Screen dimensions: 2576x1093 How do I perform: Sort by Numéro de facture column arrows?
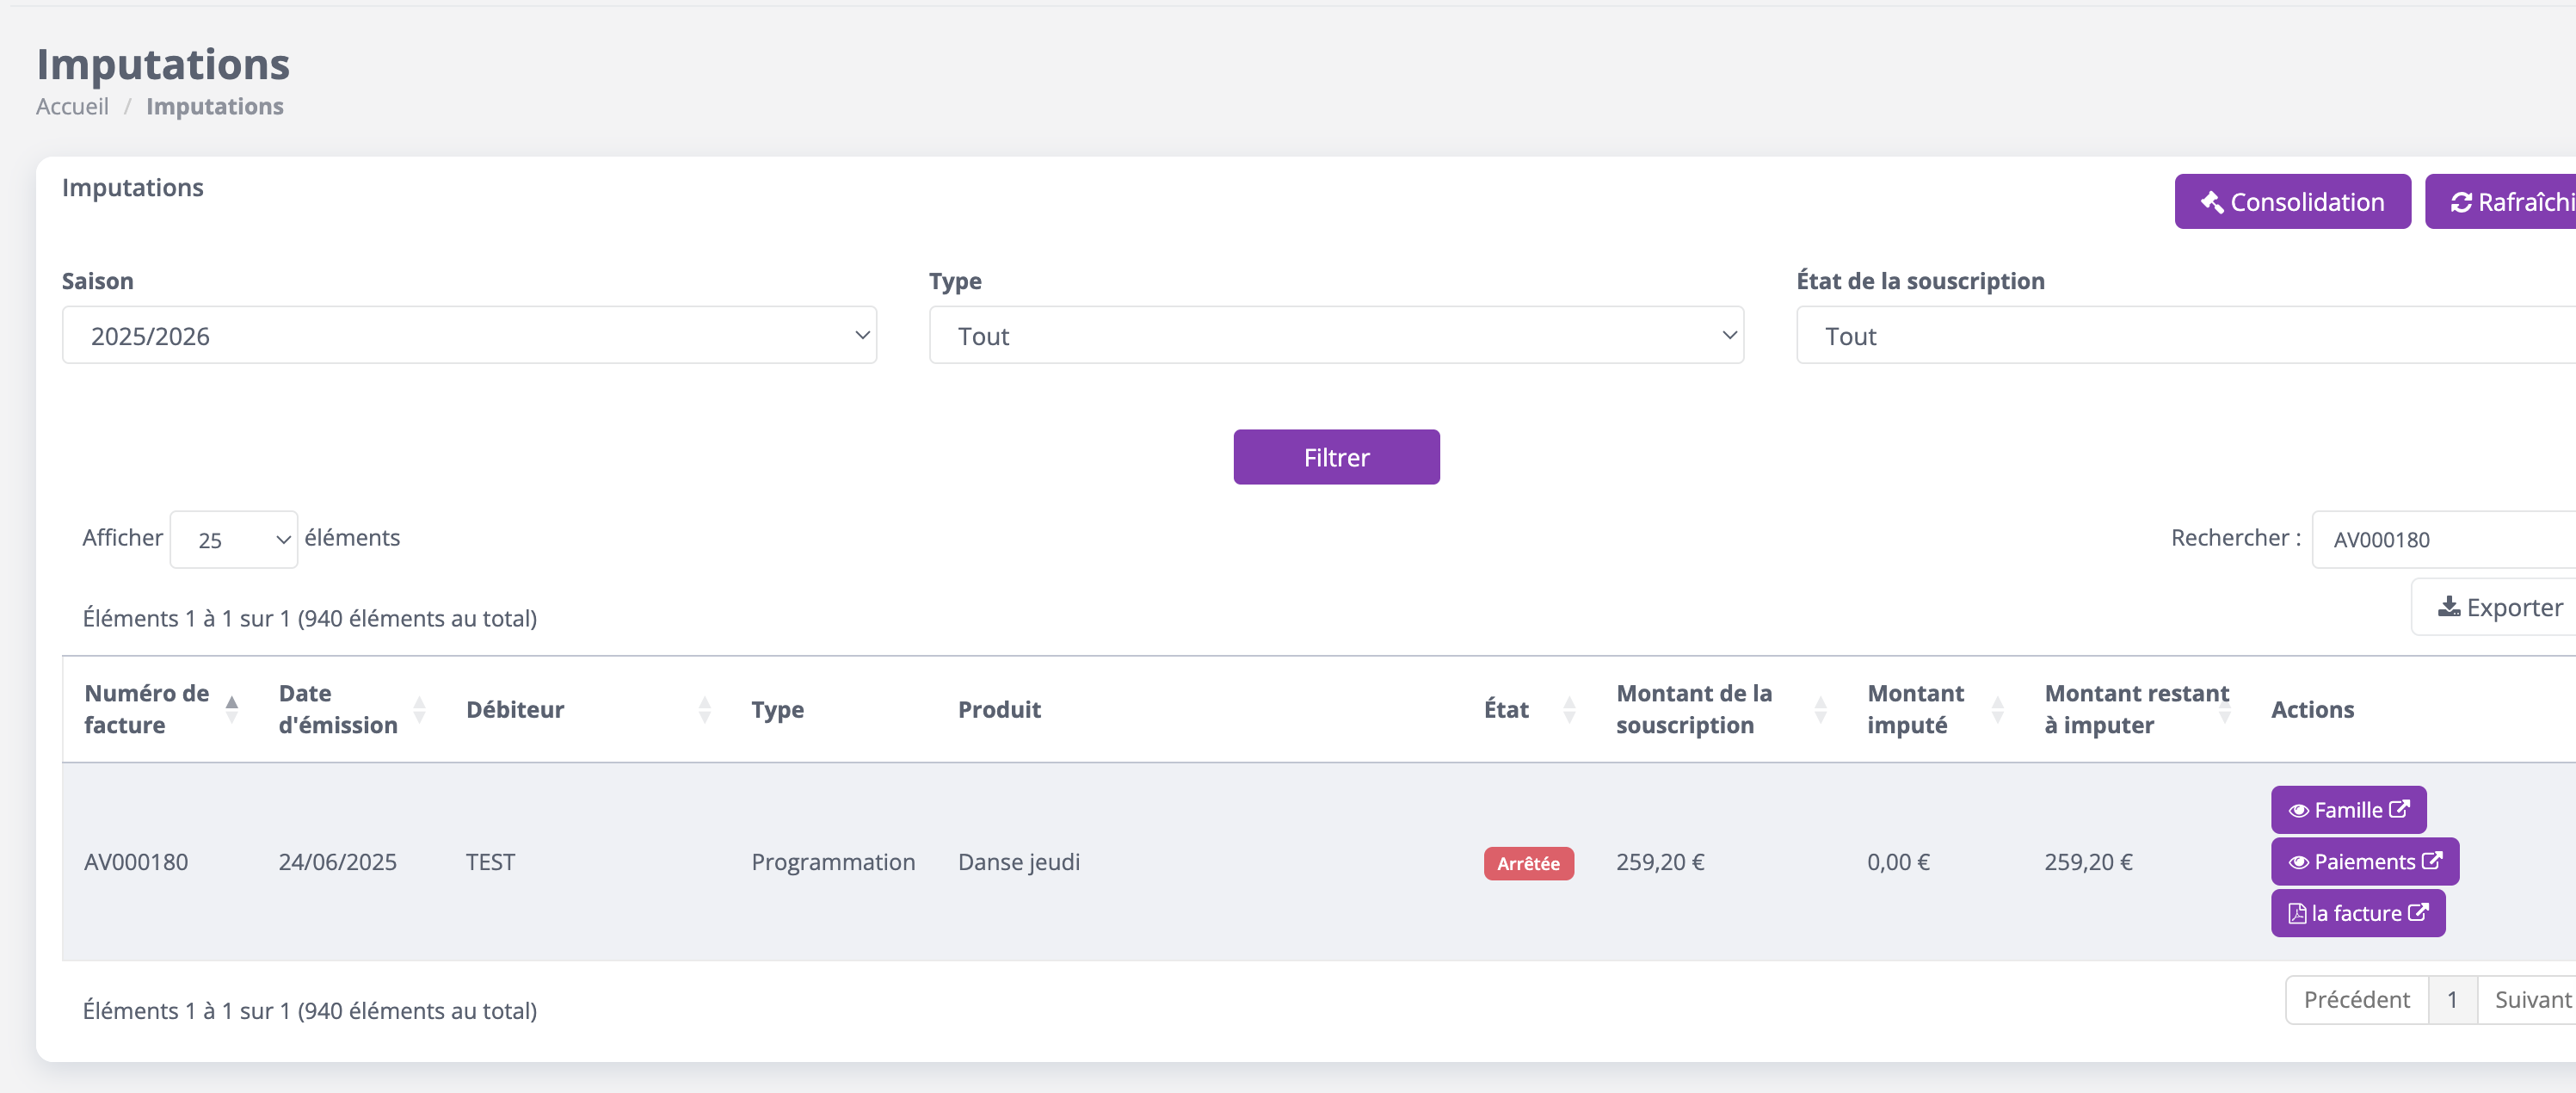[x=232, y=709]
